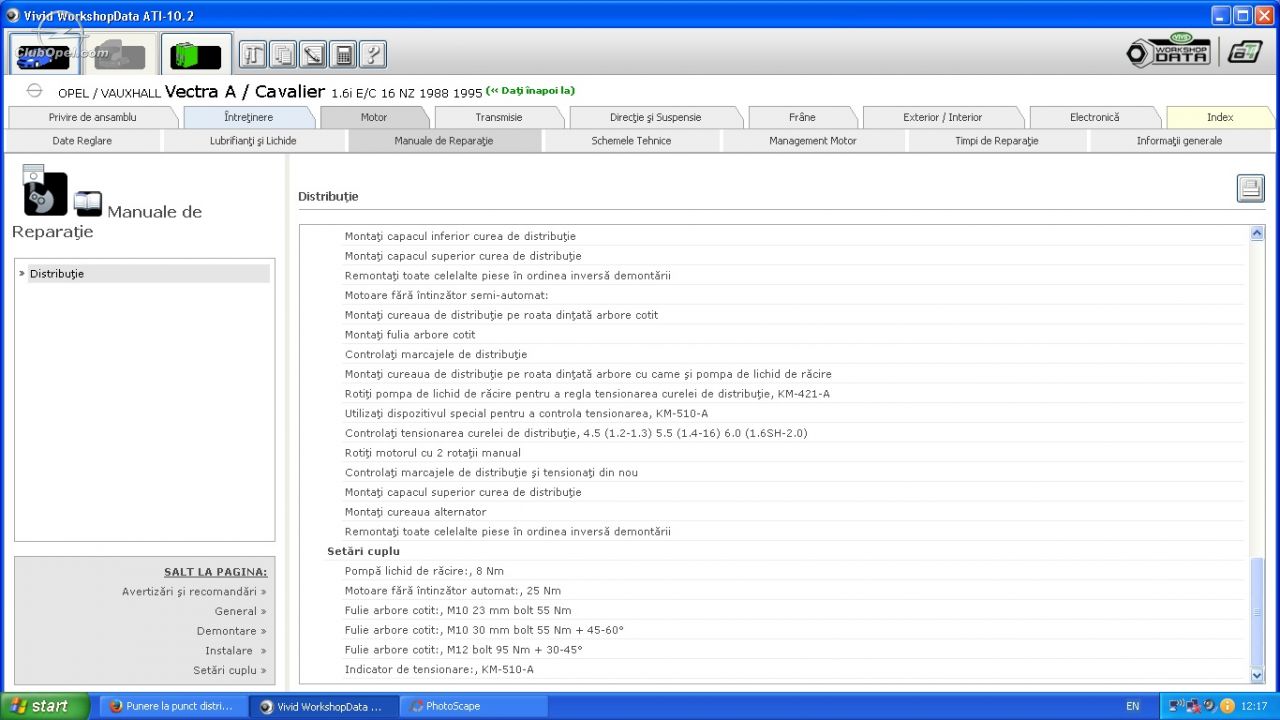Select the Motor tab

374,117
